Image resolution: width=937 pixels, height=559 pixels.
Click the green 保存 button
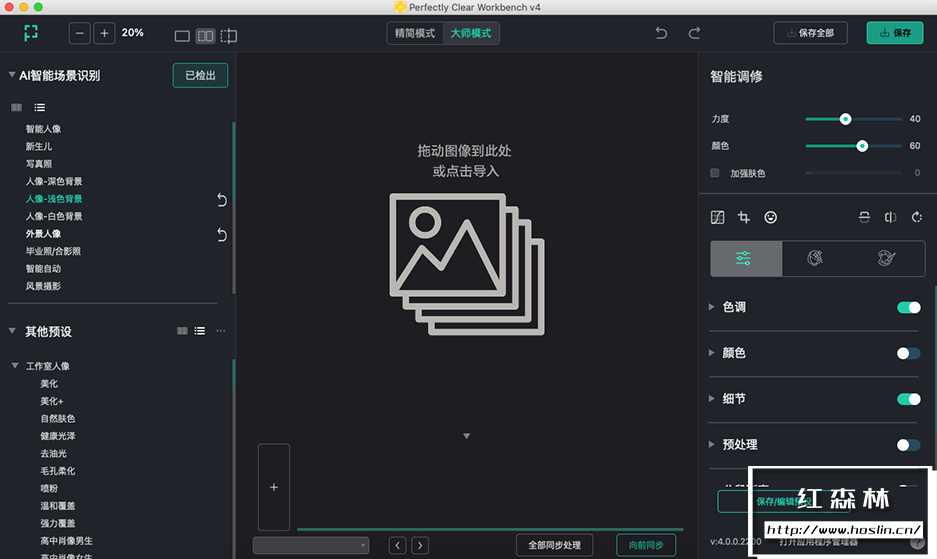[895, 33]
